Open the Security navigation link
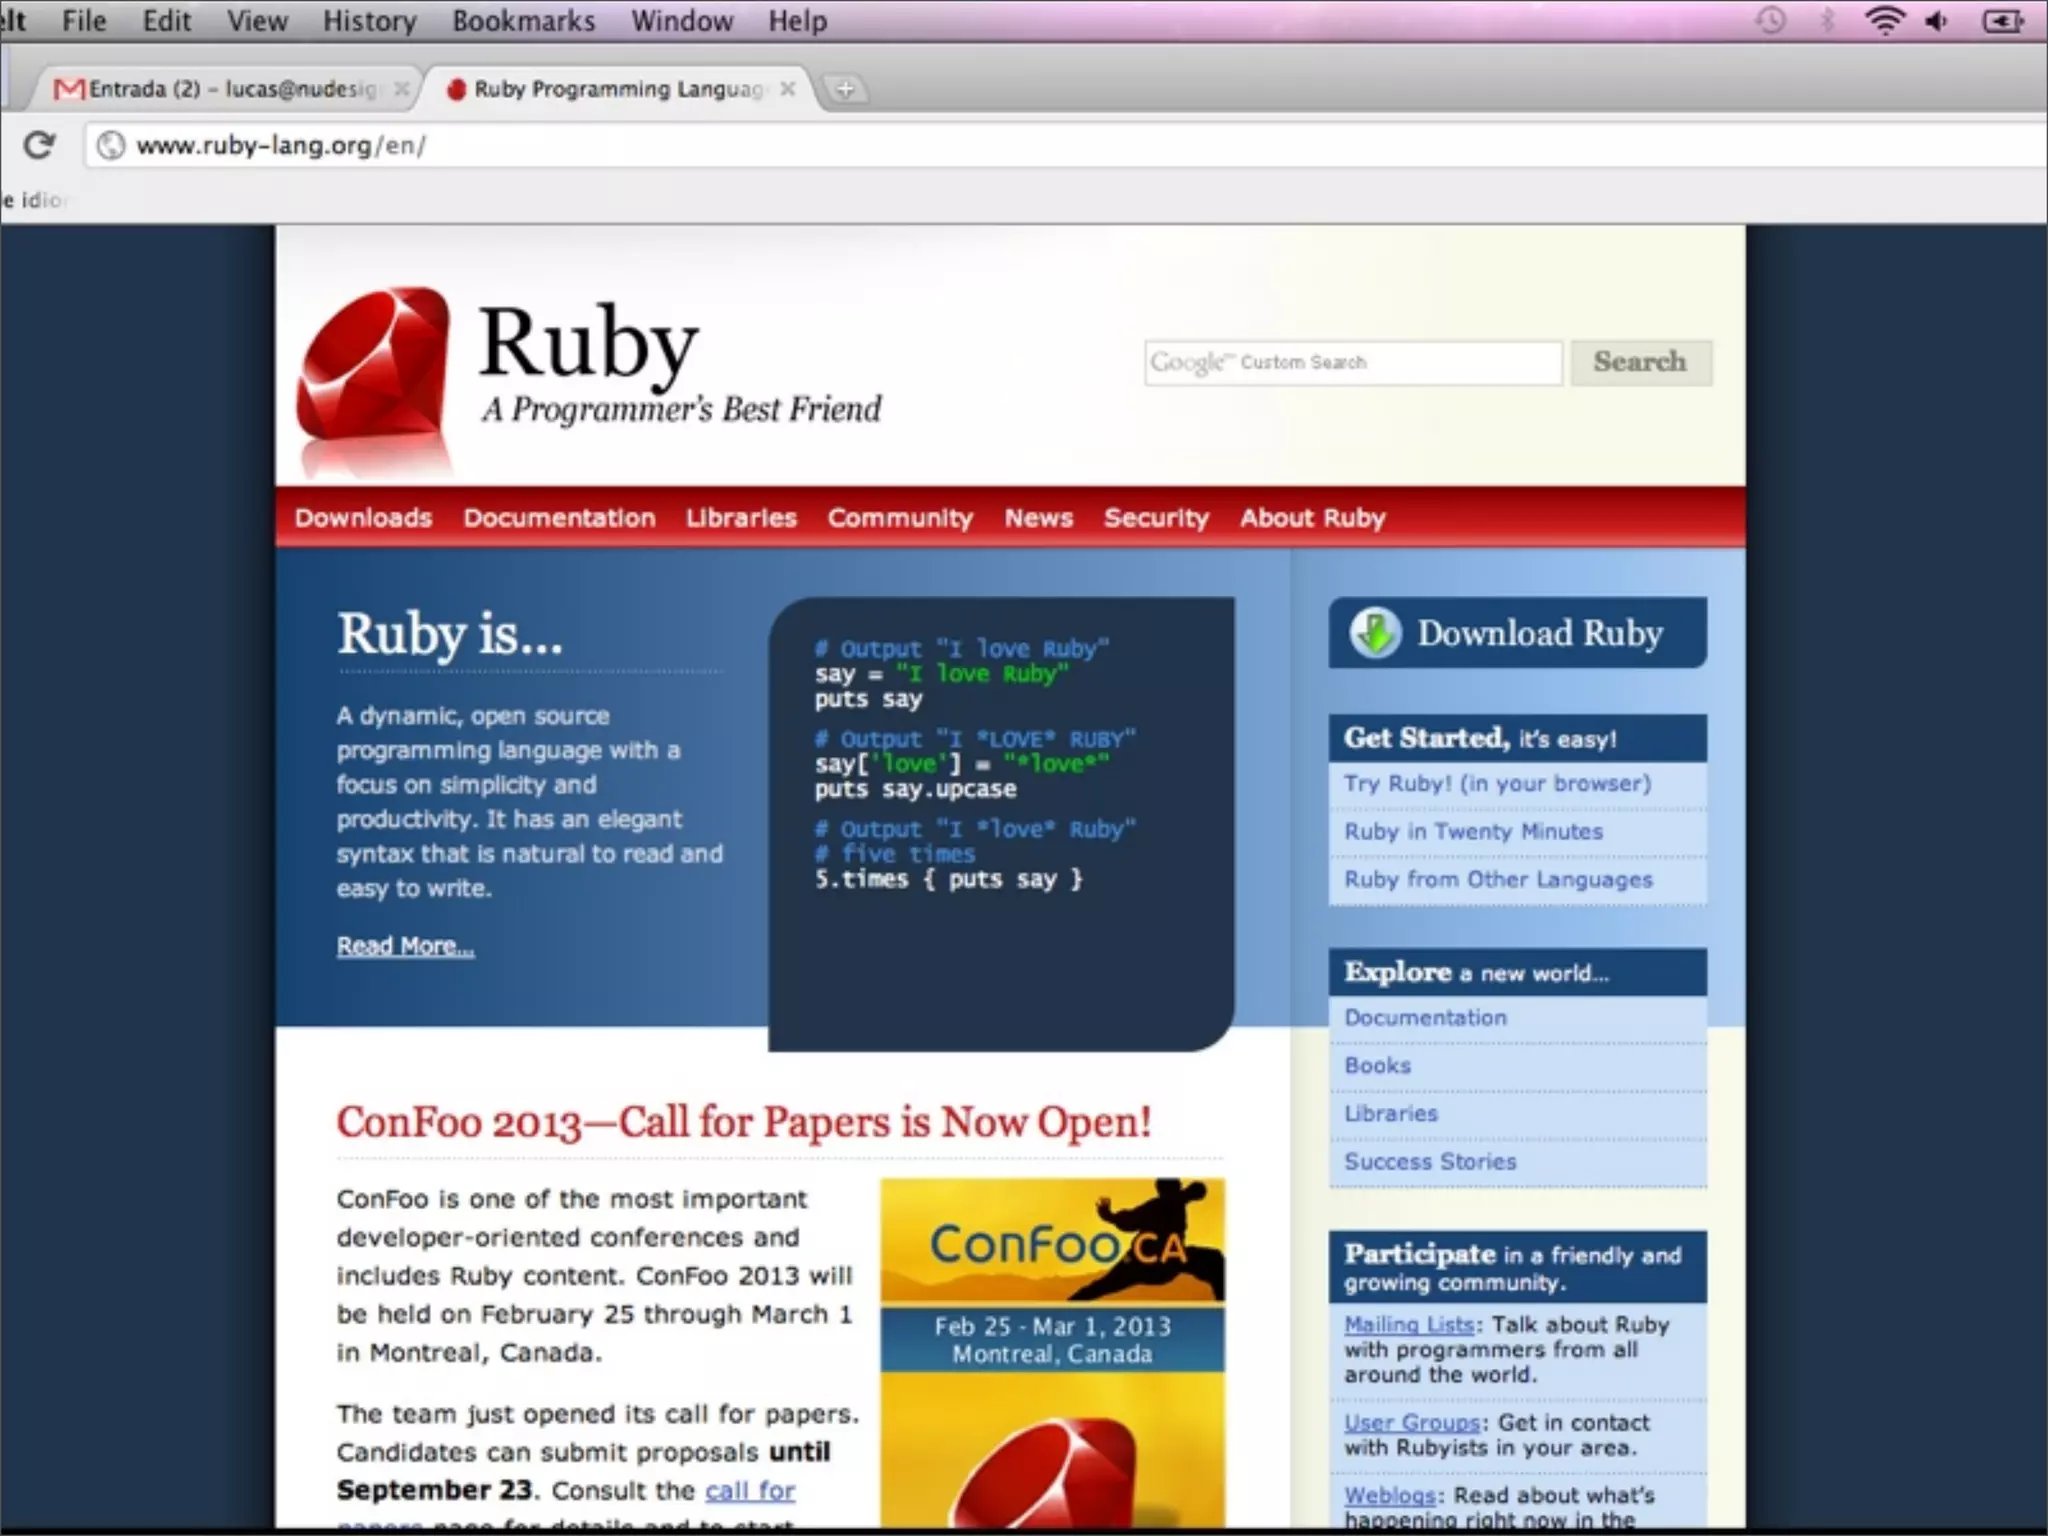The image size is (2048, 1536). pyautogui.click(x=1156, y=518)
